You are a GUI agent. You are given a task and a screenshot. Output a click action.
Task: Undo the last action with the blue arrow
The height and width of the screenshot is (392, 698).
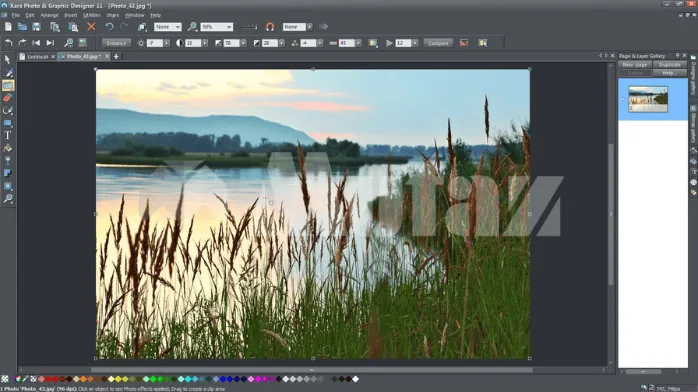[109, 27]
